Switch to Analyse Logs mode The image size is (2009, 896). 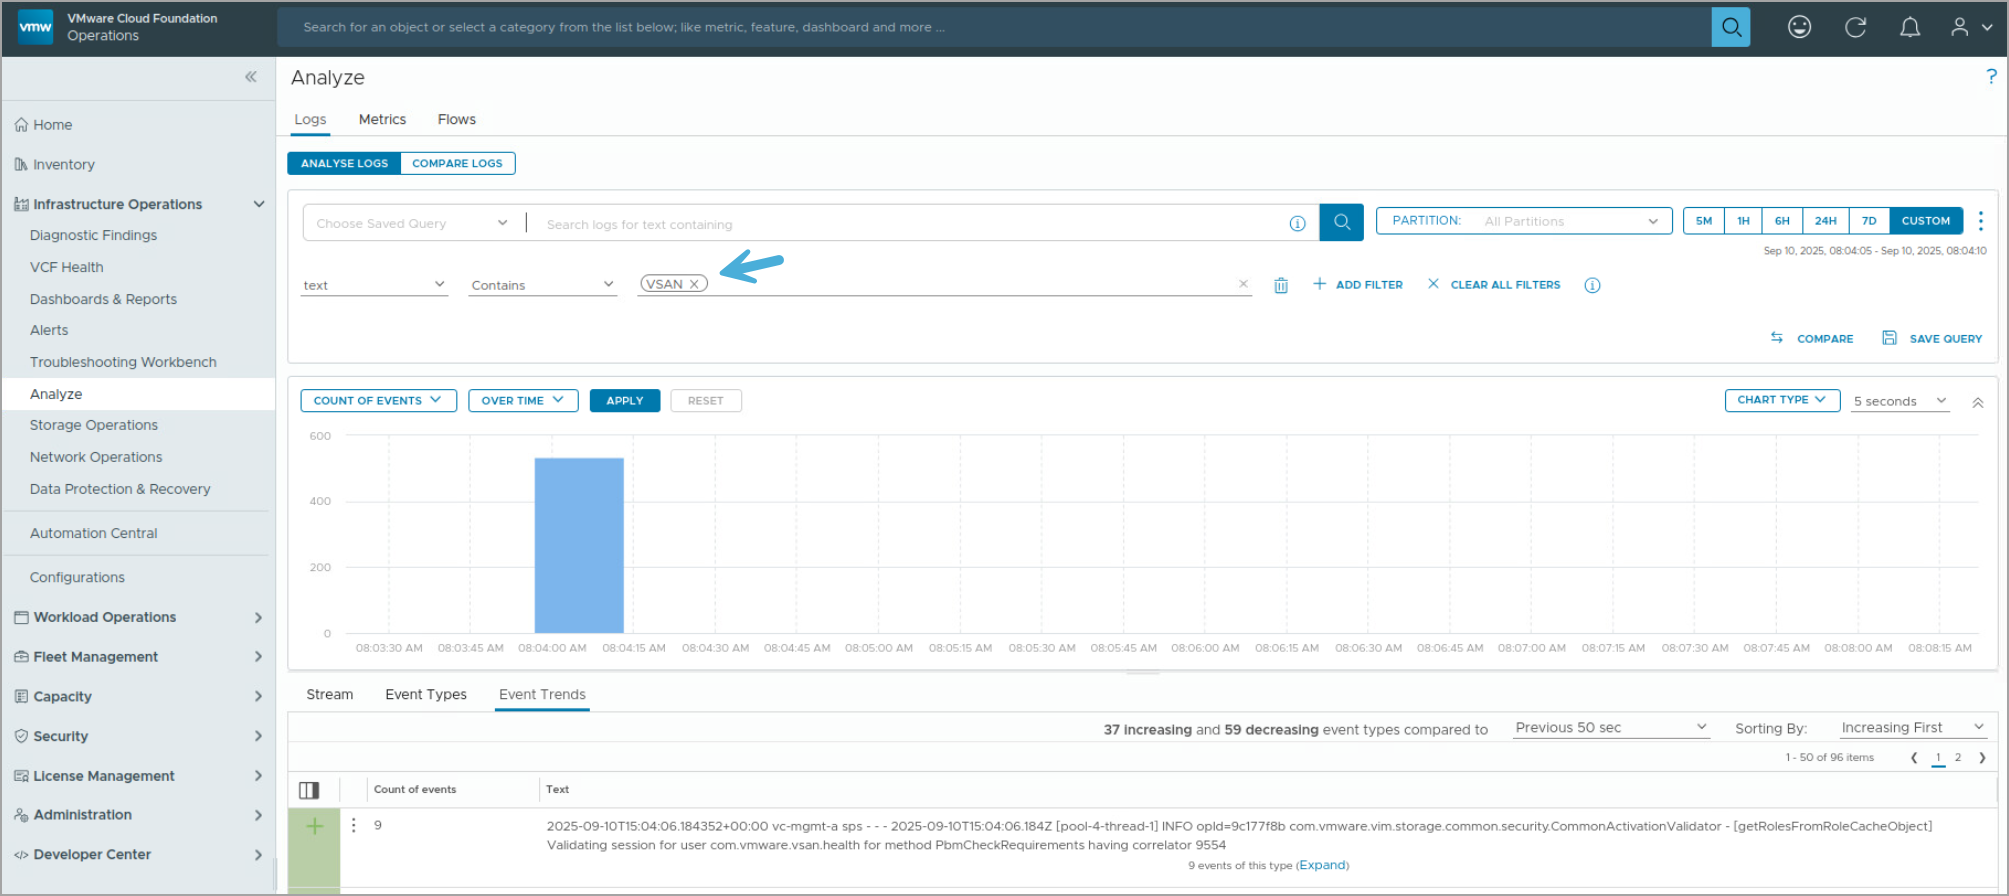344,163
